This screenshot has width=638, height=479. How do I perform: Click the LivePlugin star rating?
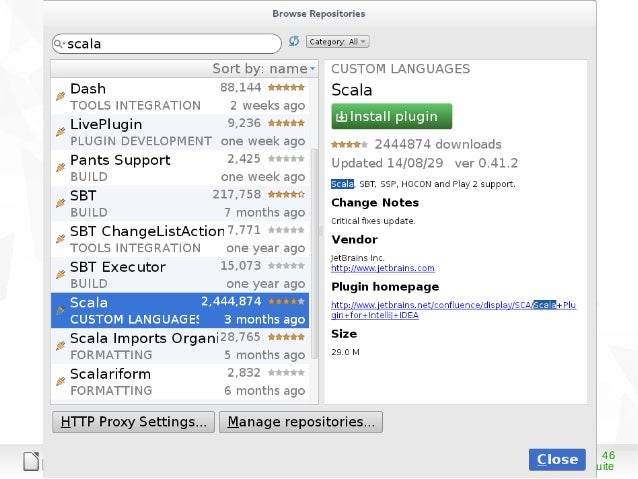(286, 123)
